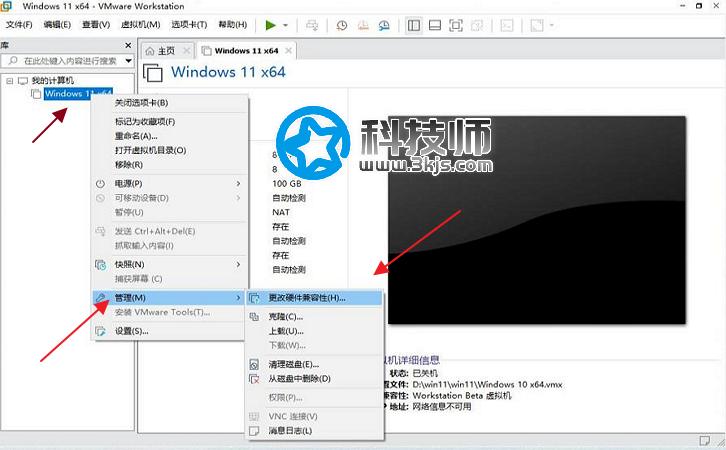Click the revert to snapshot toolbar icon
Viewport: 726px width, 450px height.
[x=363, y=25]
